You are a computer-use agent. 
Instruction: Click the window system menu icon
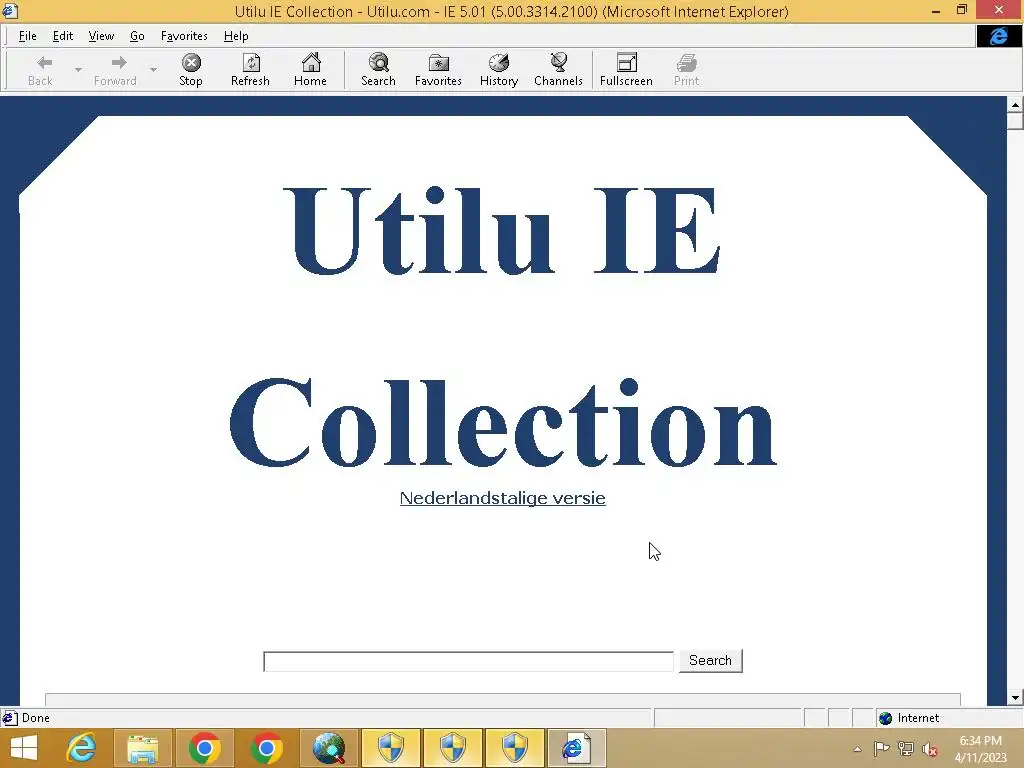tap(9, 10)
